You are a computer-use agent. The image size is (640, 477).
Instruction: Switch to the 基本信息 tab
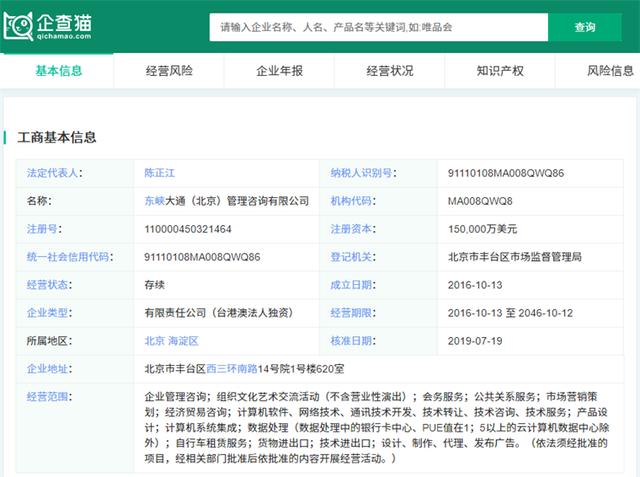click(x=59, y=70)
